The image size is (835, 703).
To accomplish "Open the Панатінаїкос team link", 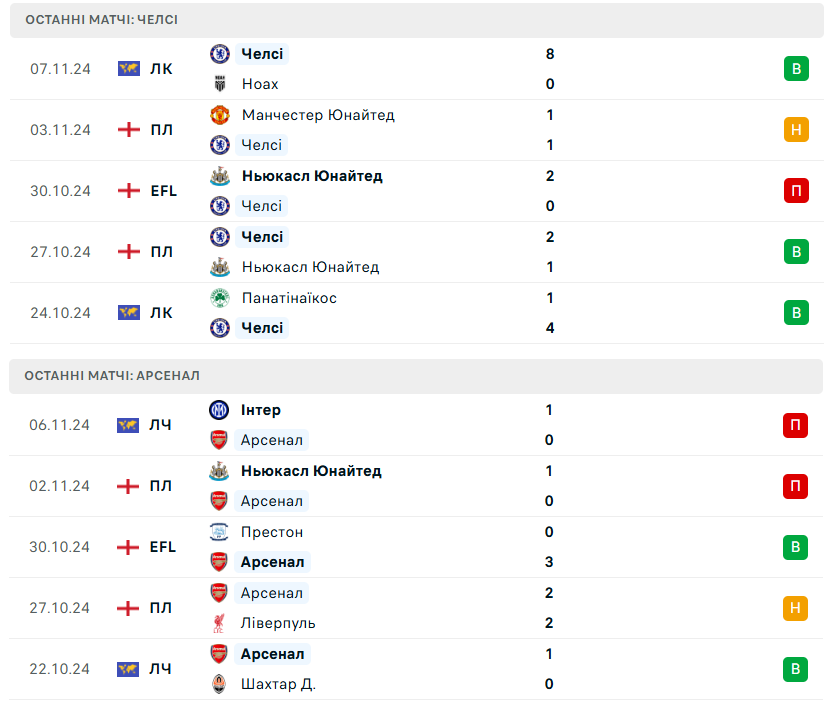I will [x=289, y=298].
